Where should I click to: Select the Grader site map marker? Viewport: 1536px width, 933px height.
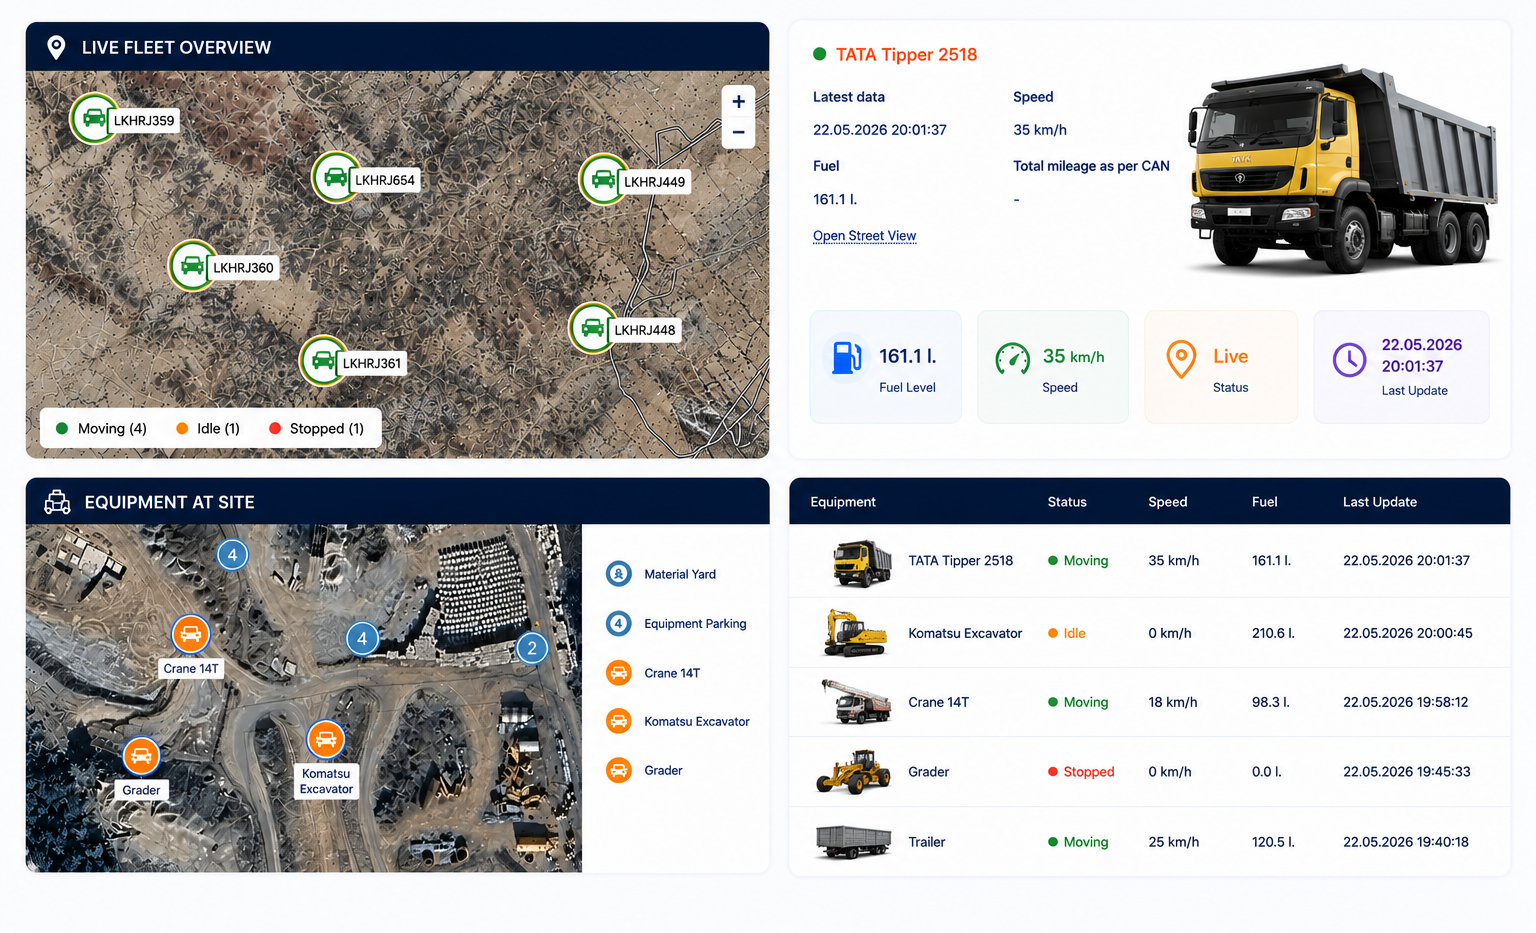coord(141,756)
